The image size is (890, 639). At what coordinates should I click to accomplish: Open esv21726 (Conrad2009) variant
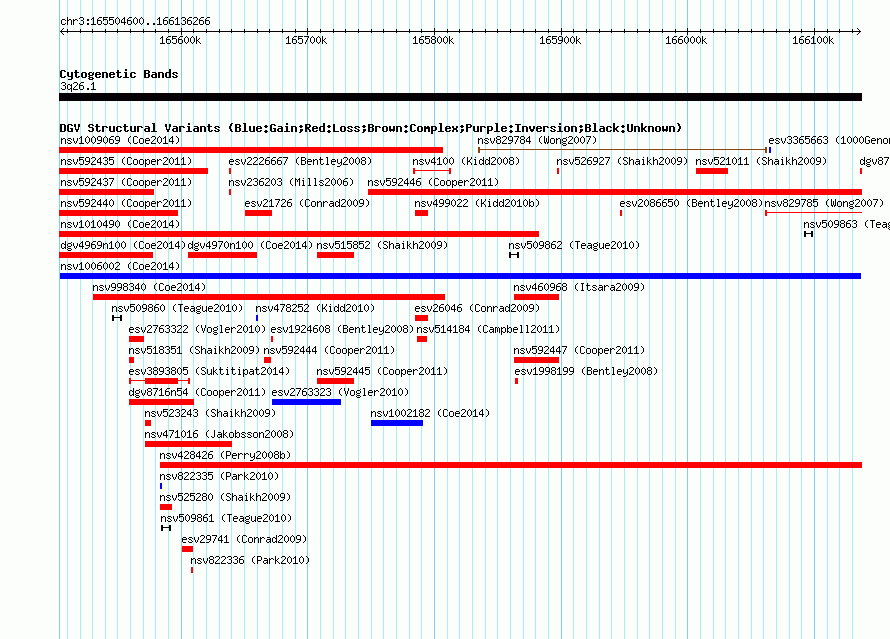click(x=307, y=203)
